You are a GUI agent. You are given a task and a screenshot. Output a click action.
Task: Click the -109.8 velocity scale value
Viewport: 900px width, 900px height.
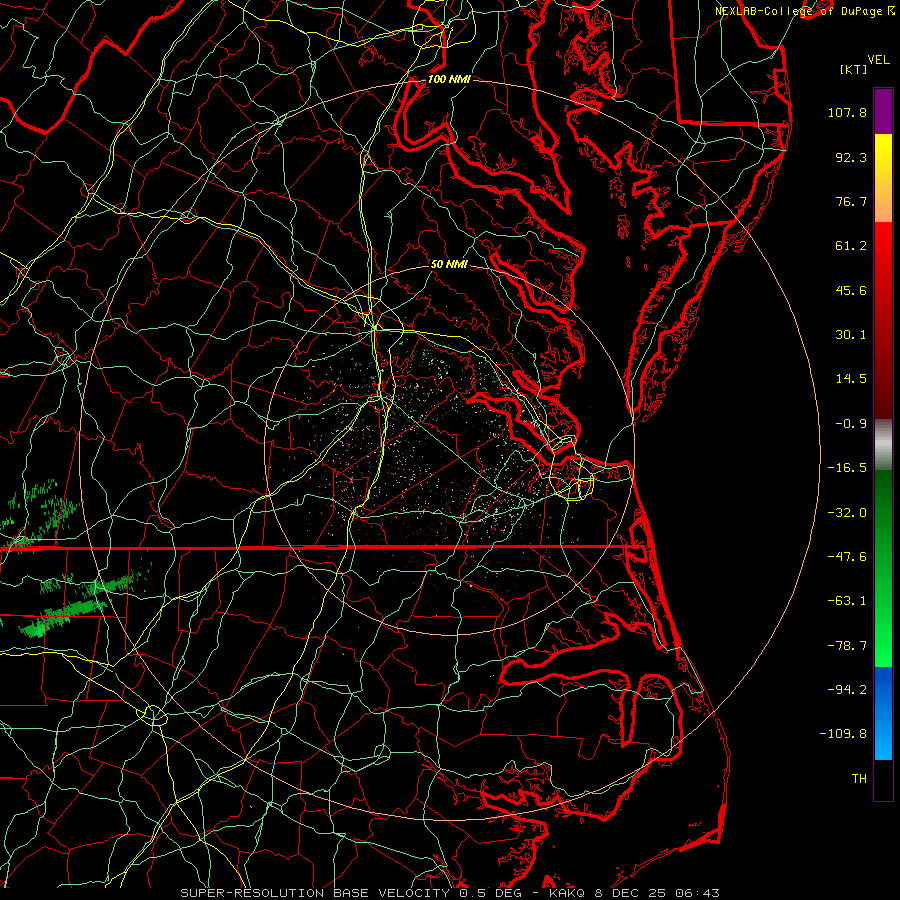point(843,734)
